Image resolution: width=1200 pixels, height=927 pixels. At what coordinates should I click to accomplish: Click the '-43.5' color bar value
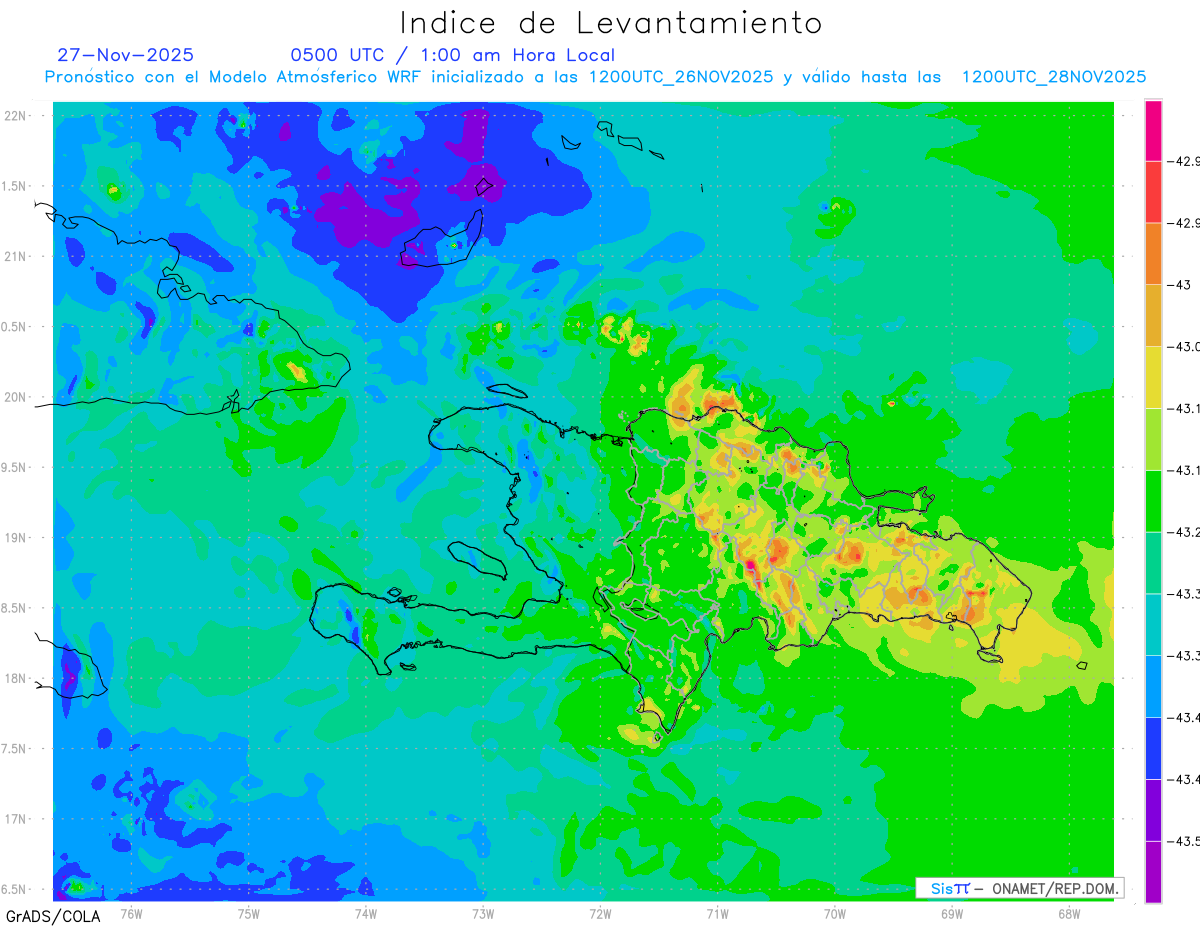click(x=1186, y=841)
